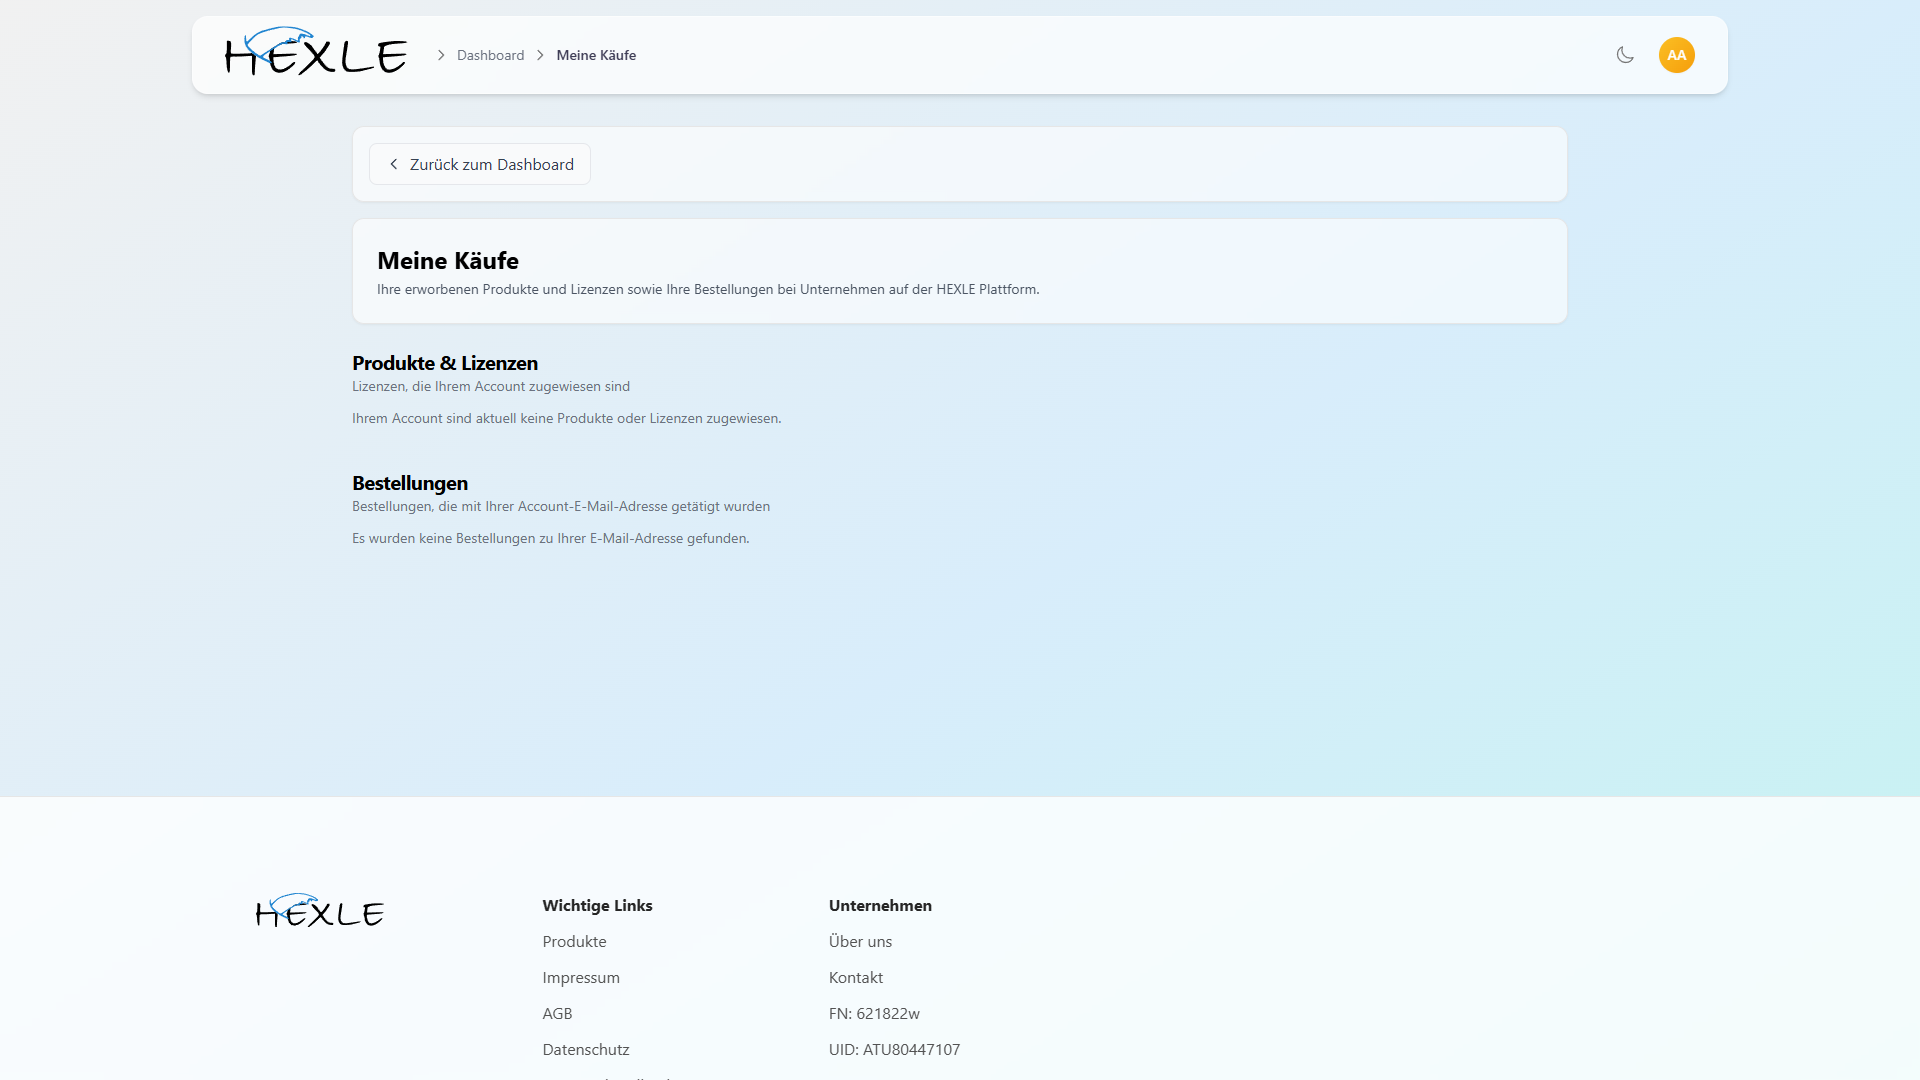This screenshot has width=1920, height=1080.
Task: Click the FN: 621822w company number
Action: tap(874, 1013)
